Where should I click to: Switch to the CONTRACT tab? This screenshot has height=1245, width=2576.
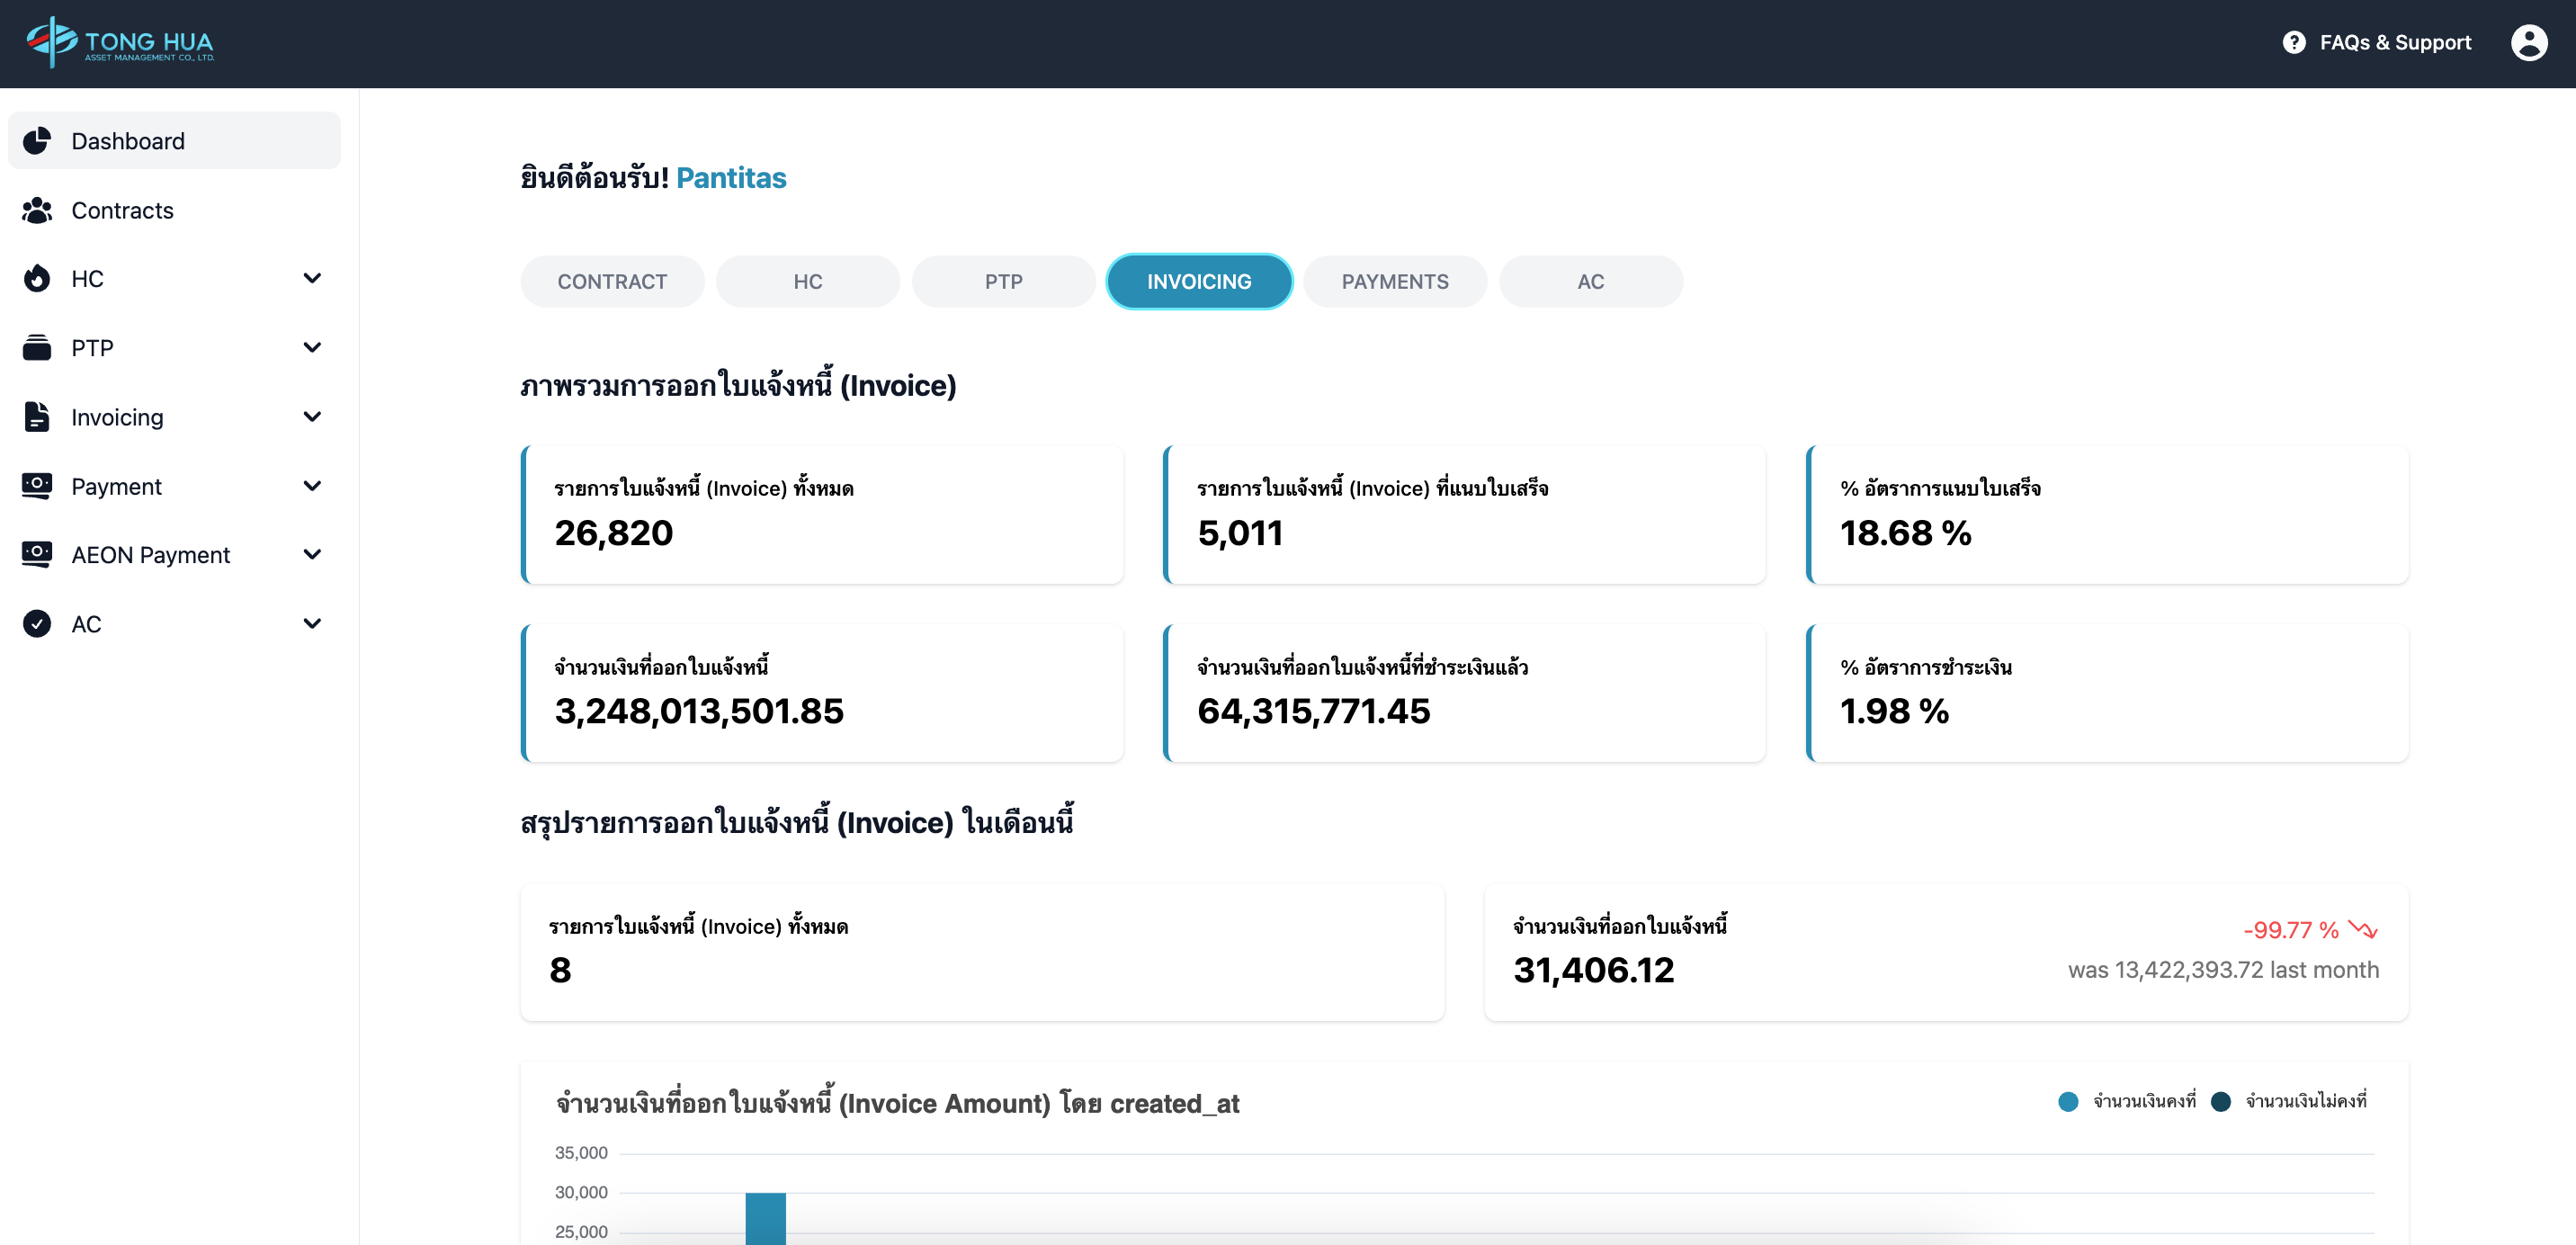(612, 282)
